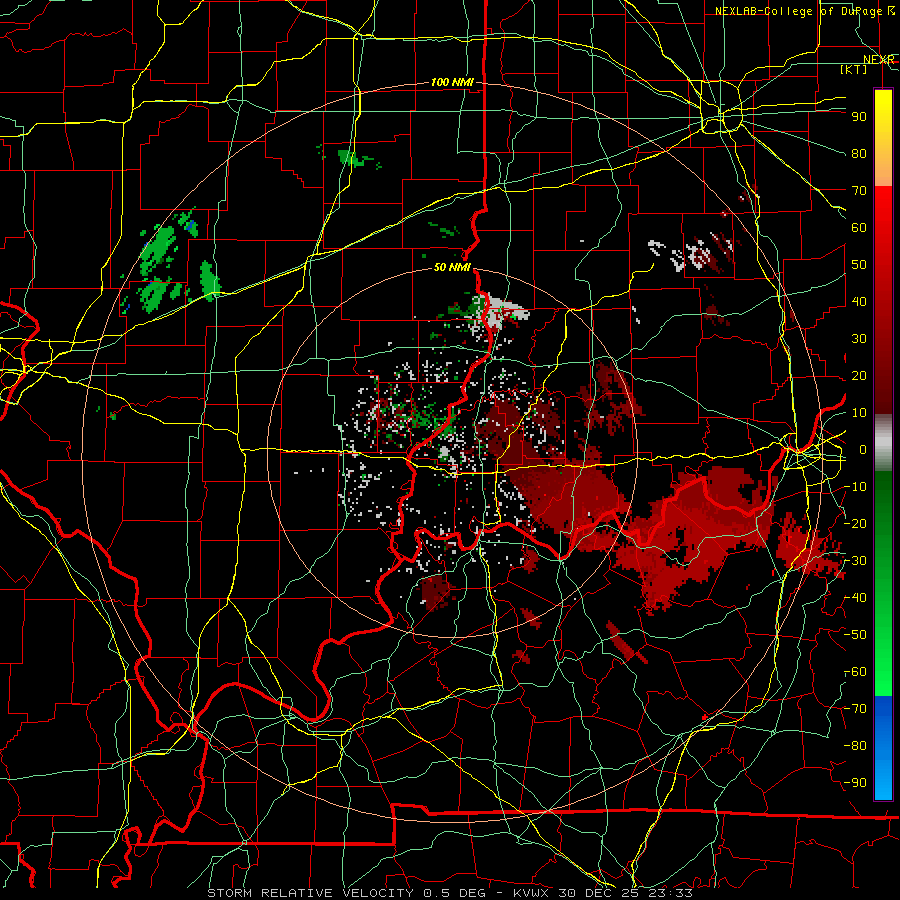Click the -30 value on velocity scale
The image size is (900, 900).
[855, 560]
